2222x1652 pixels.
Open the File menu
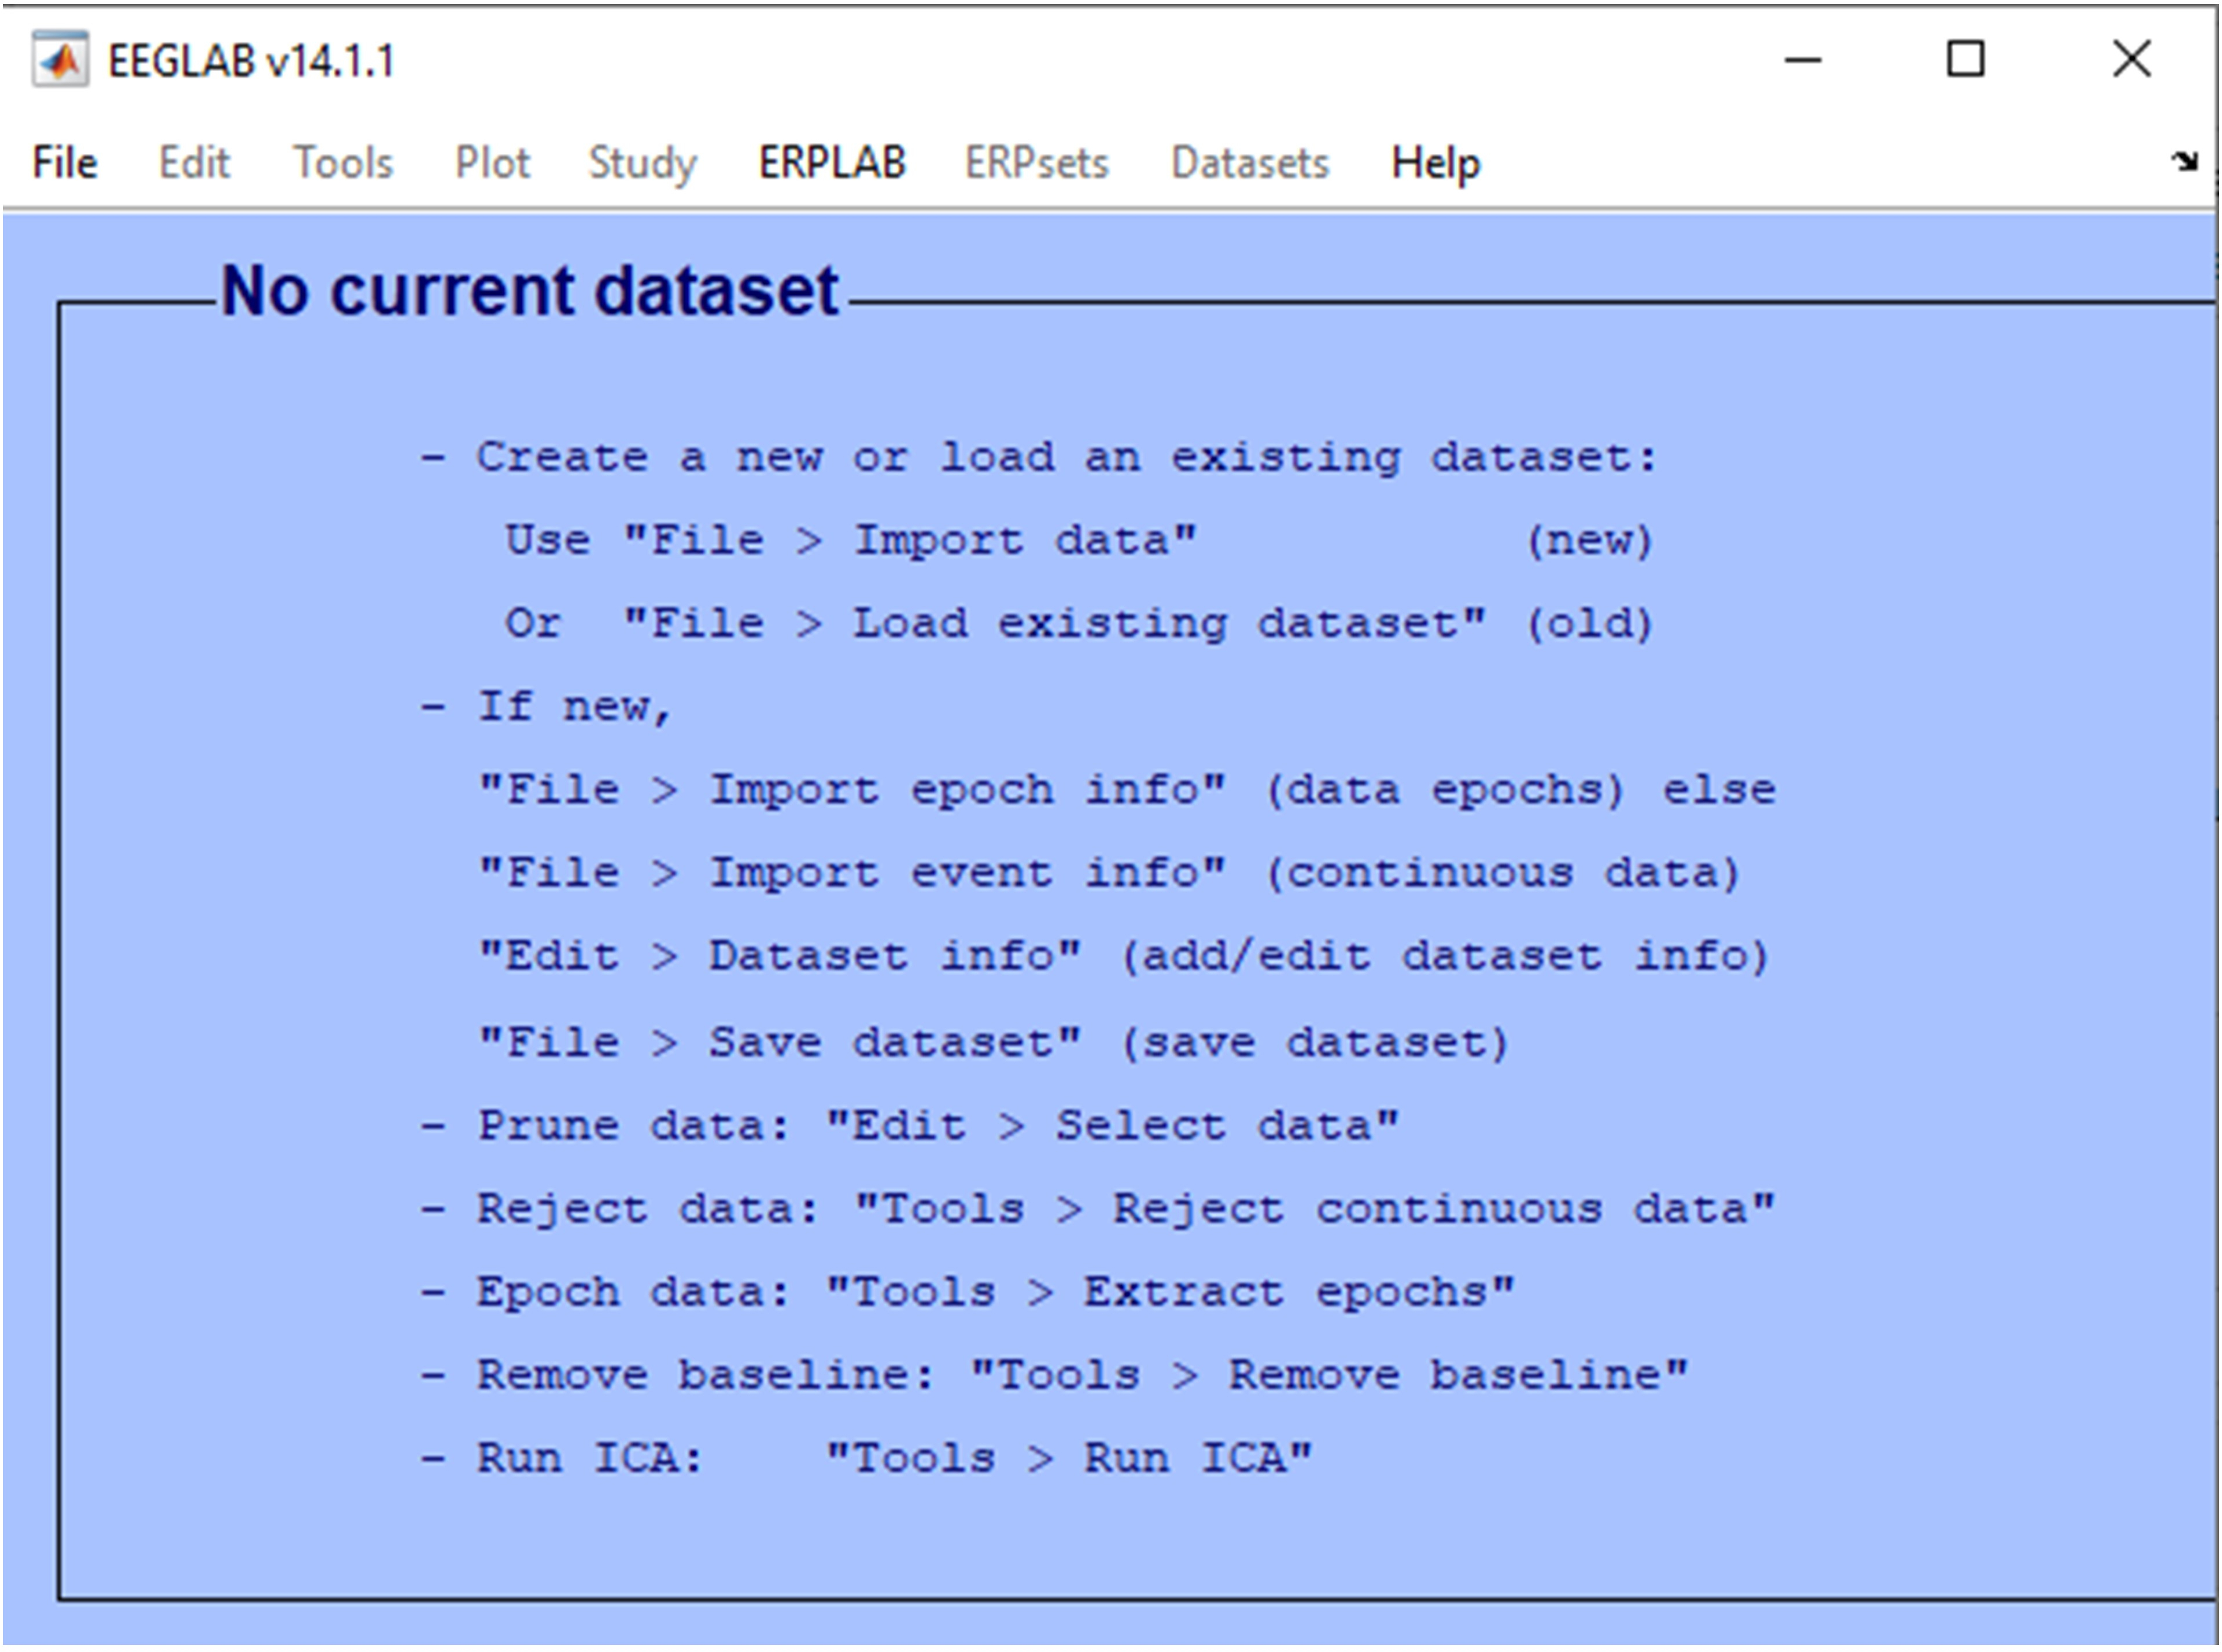[x=65, y=163]
